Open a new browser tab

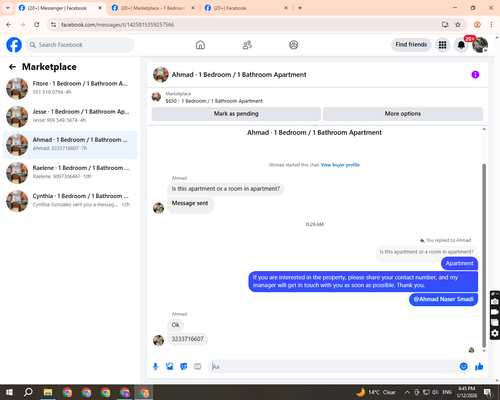(x=300, y=8)
